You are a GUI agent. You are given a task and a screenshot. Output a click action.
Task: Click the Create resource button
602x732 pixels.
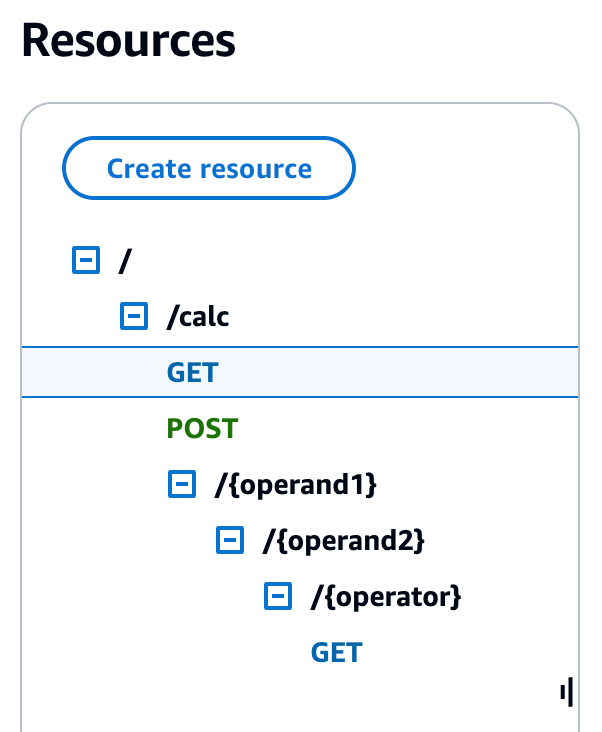point(209,168)
